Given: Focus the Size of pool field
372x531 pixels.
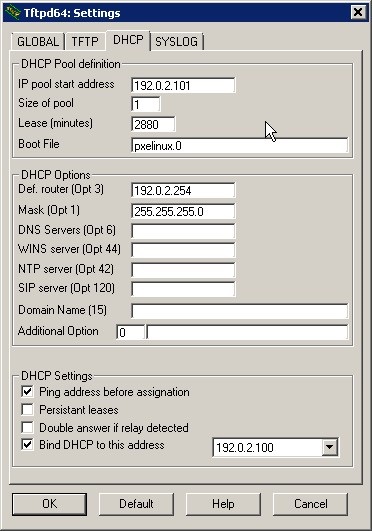Looking at the screenshot, I should (x=146, y=104).
